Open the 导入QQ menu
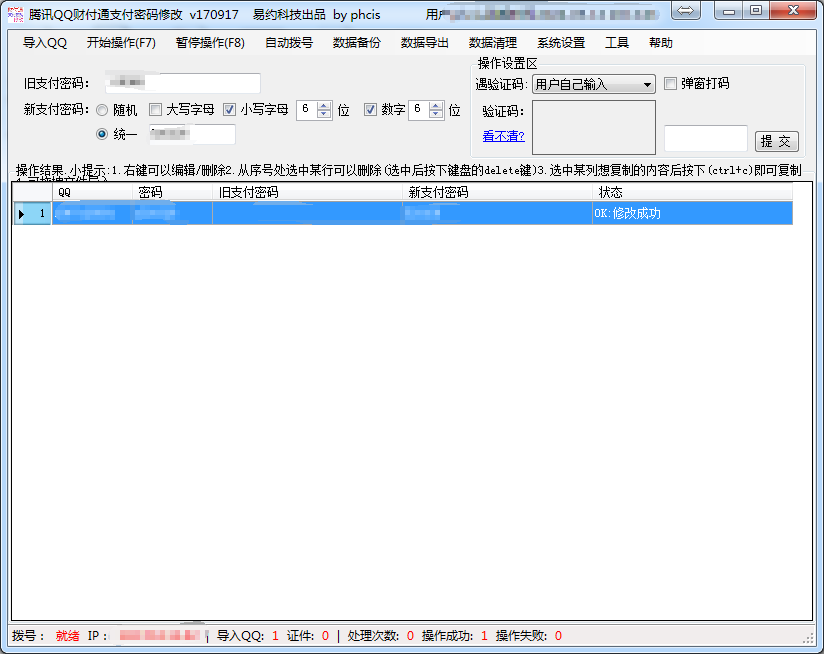Image resolution: width=824 pixels, height=654 pixels. (x=45, y=43)
